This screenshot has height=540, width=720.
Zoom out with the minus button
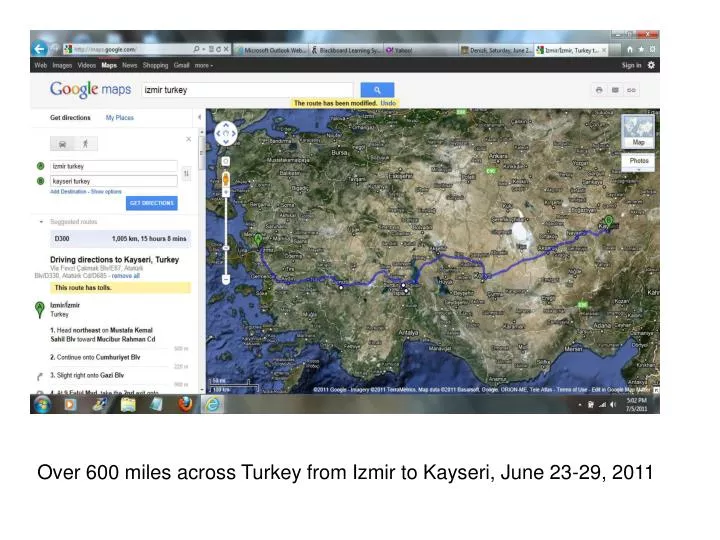(225, 279)
